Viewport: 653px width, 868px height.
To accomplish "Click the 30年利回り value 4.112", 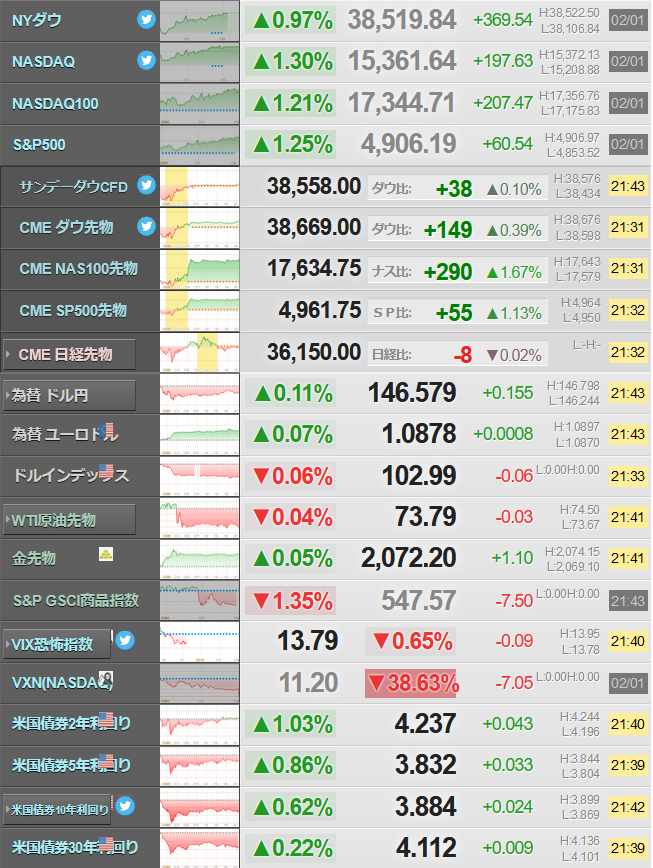I will (x=426, y=848).
